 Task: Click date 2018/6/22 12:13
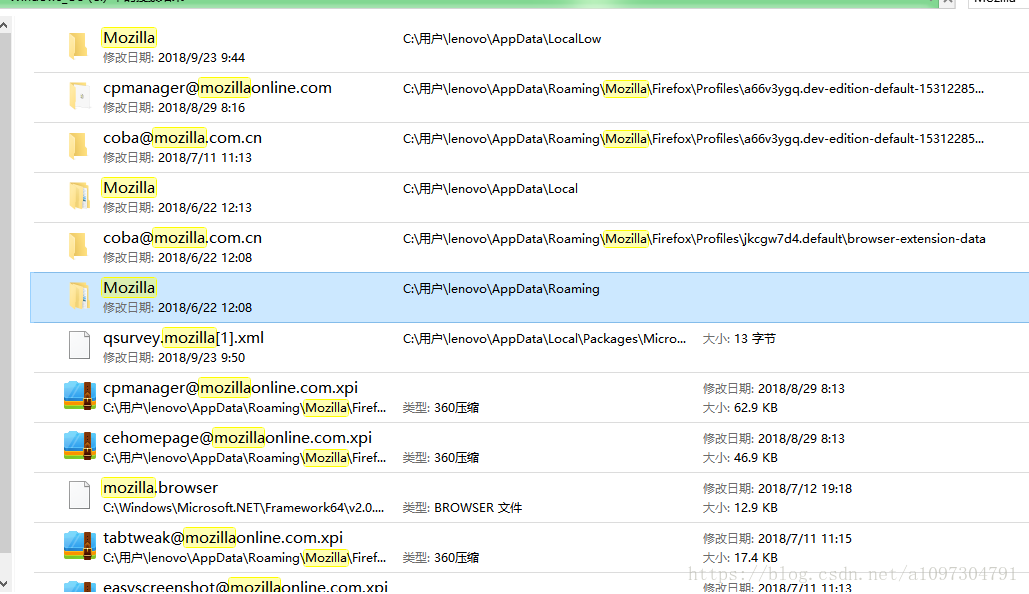click(205, 207)
